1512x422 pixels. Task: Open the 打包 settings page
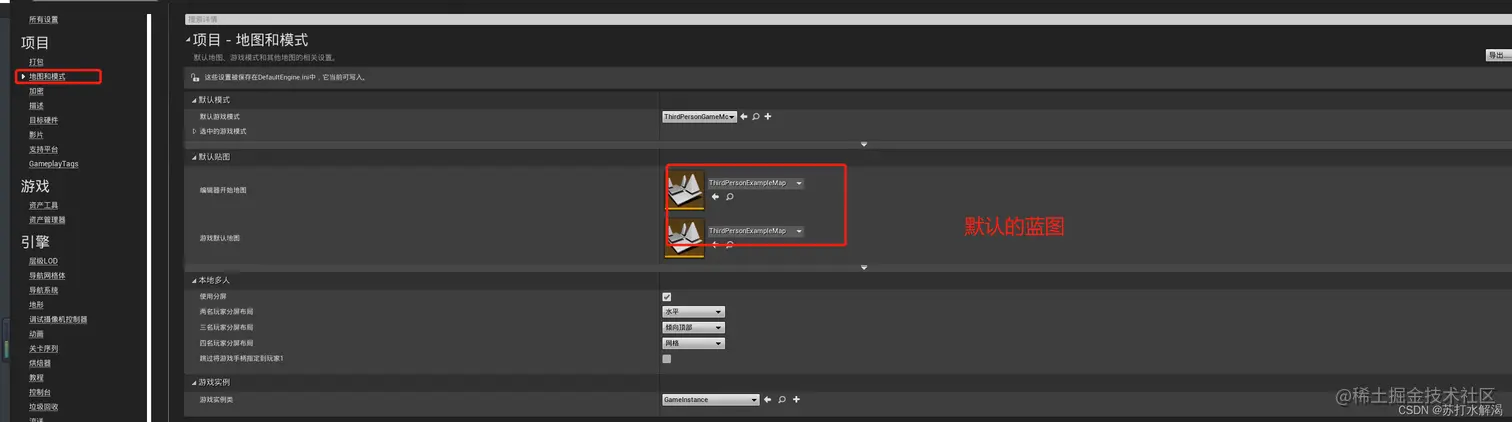[37, 62]
